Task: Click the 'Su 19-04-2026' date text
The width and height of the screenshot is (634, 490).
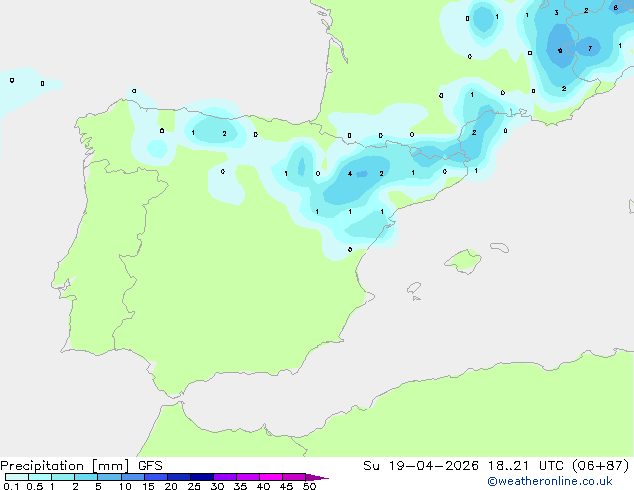Action: 421,466
